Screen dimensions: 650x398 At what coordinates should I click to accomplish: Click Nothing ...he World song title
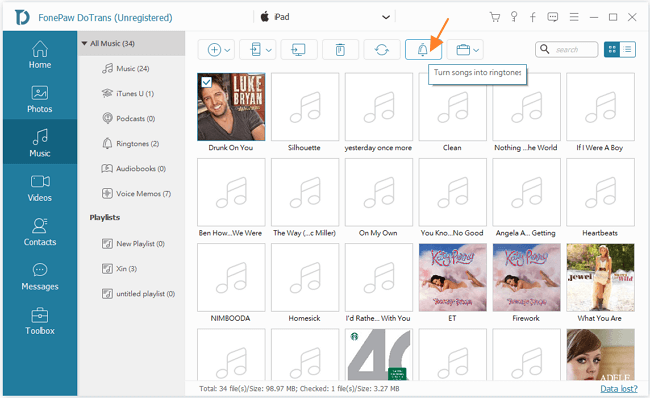coord(526,148)
